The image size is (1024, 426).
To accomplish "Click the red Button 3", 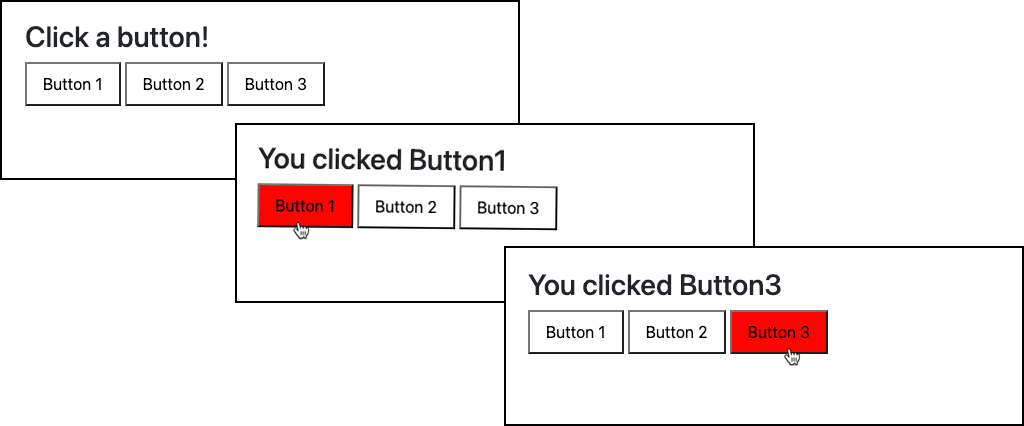I will (x=778, y=332).
